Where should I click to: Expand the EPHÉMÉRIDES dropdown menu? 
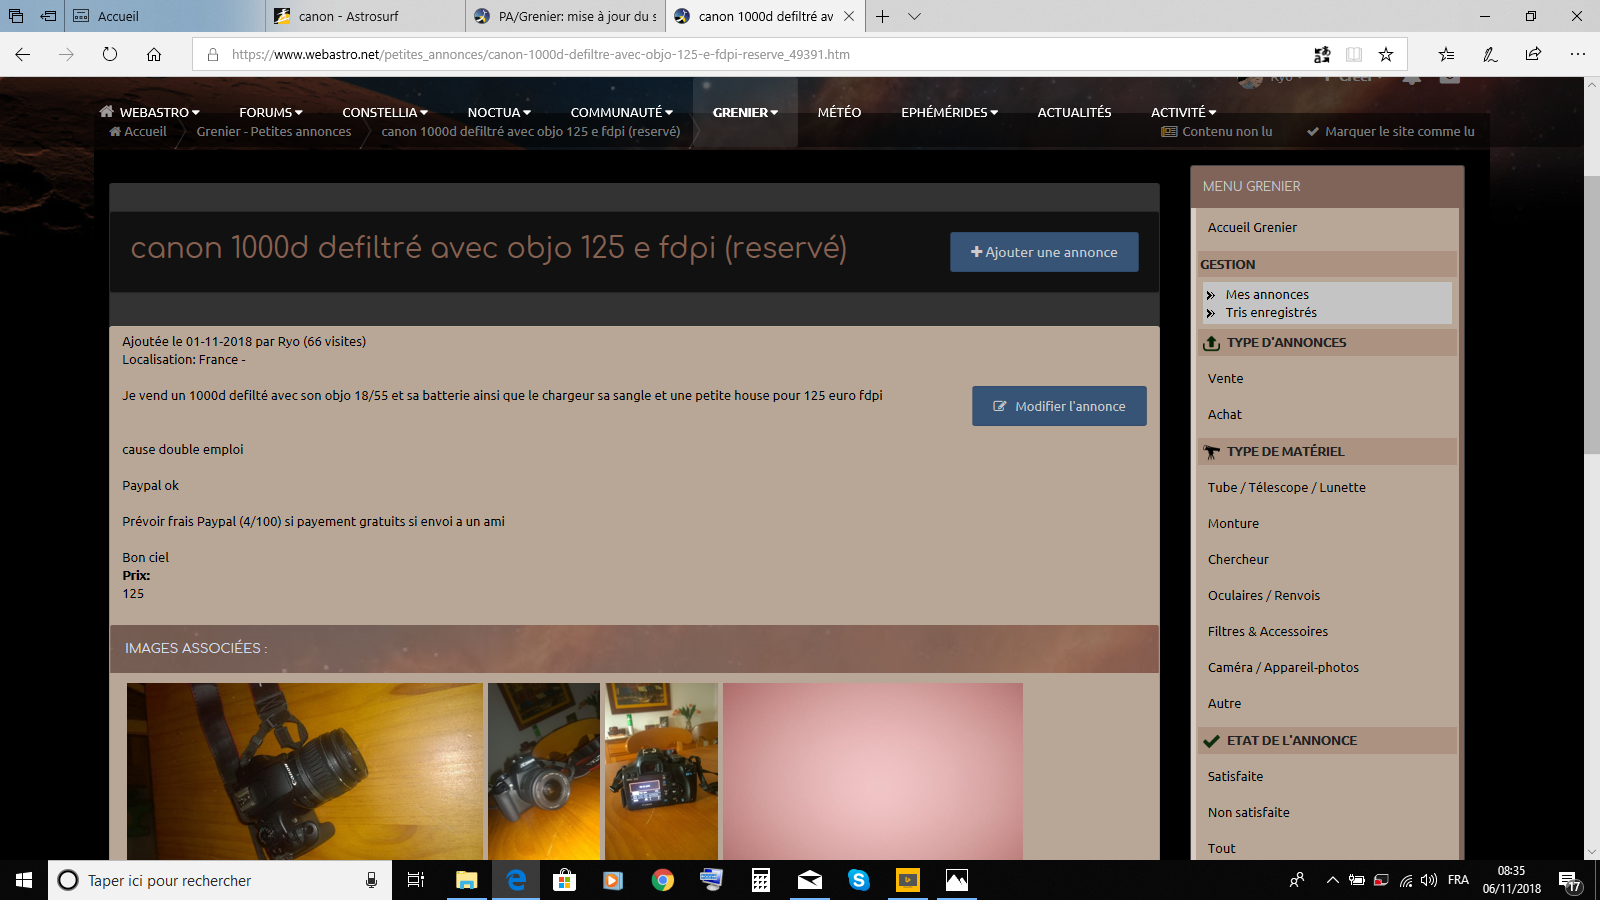tap(949, 112)
